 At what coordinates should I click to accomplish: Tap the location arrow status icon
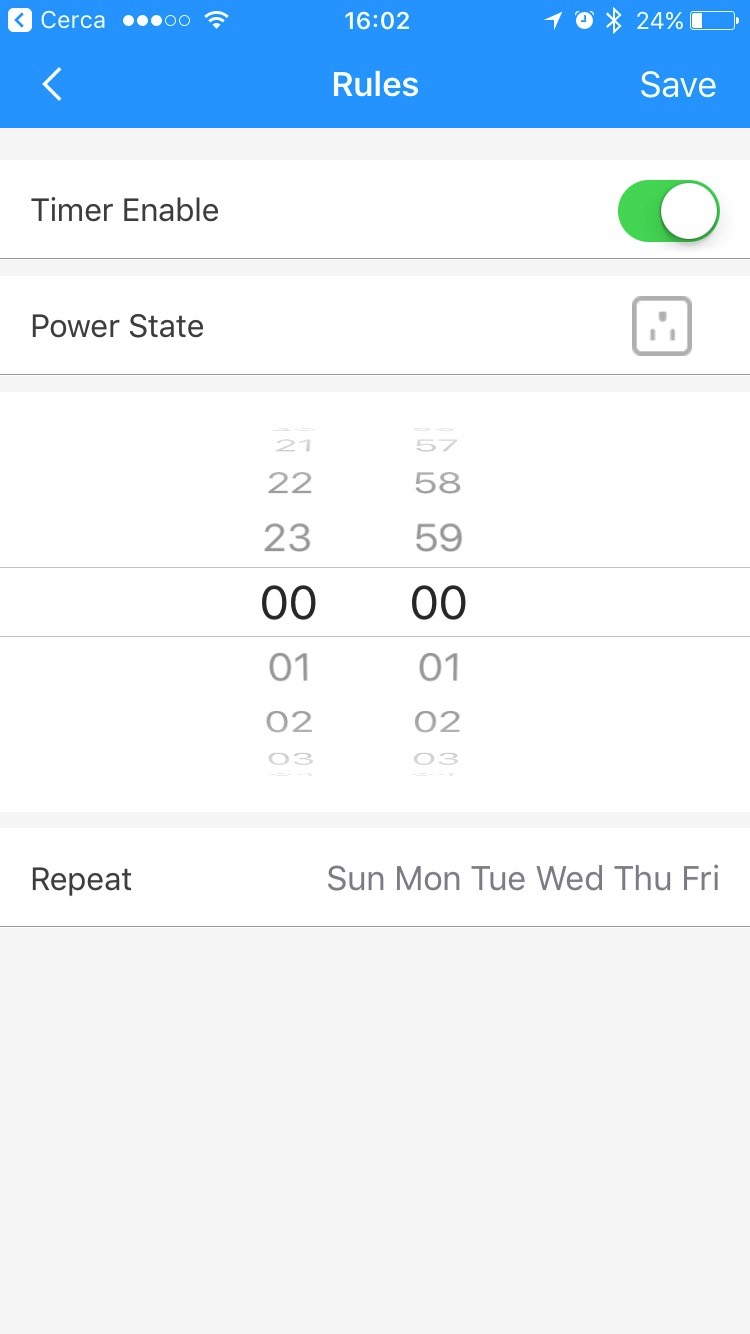553,20
